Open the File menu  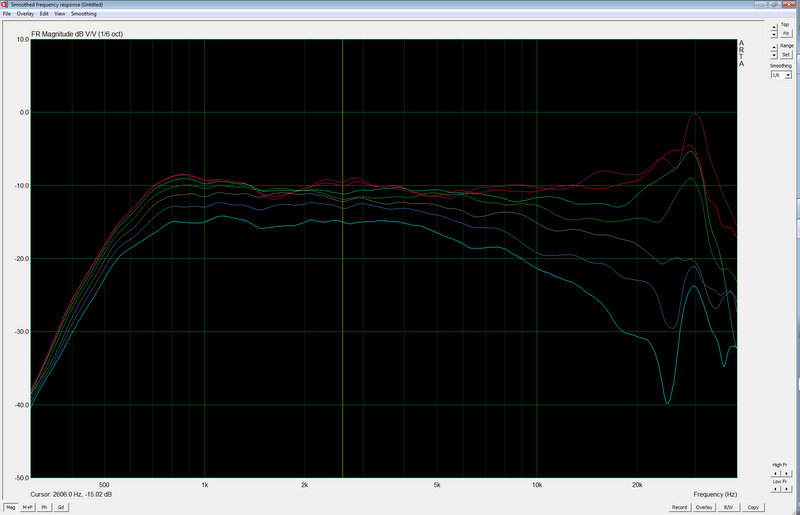[7, 14]
